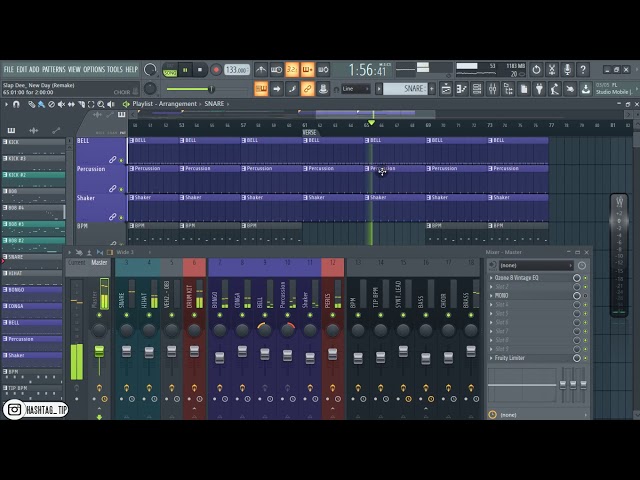
Task: Open the help question mark icon
Action: pos(583,70)
